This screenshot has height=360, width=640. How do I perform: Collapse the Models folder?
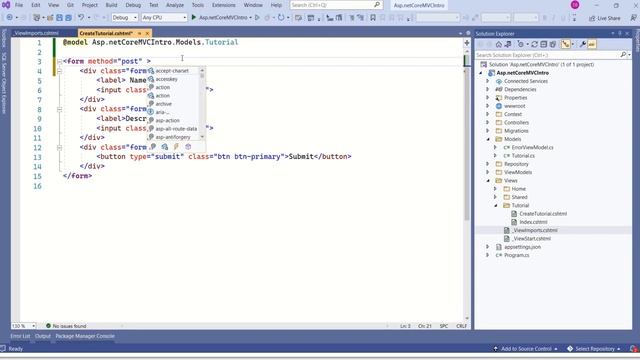(x=488, y=139)
